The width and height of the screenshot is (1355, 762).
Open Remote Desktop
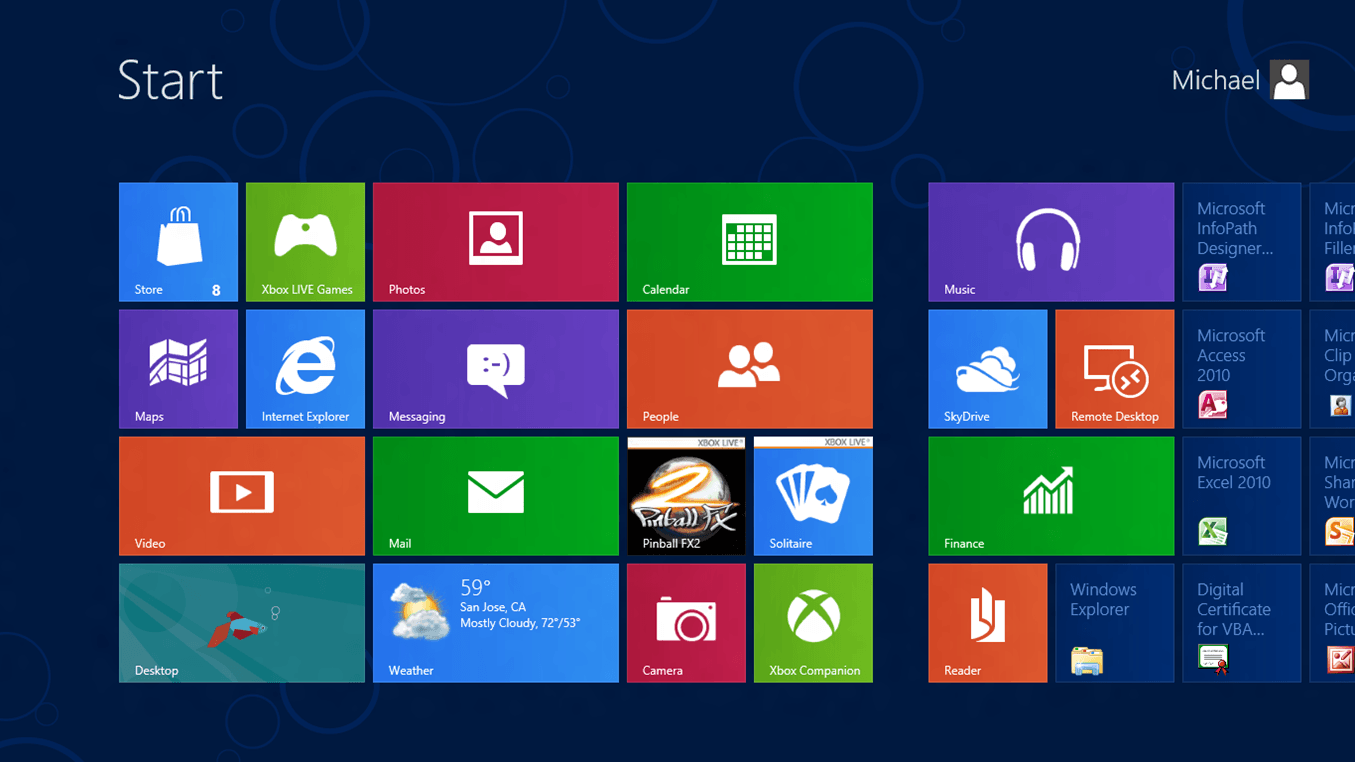(x=1114, y=368)
